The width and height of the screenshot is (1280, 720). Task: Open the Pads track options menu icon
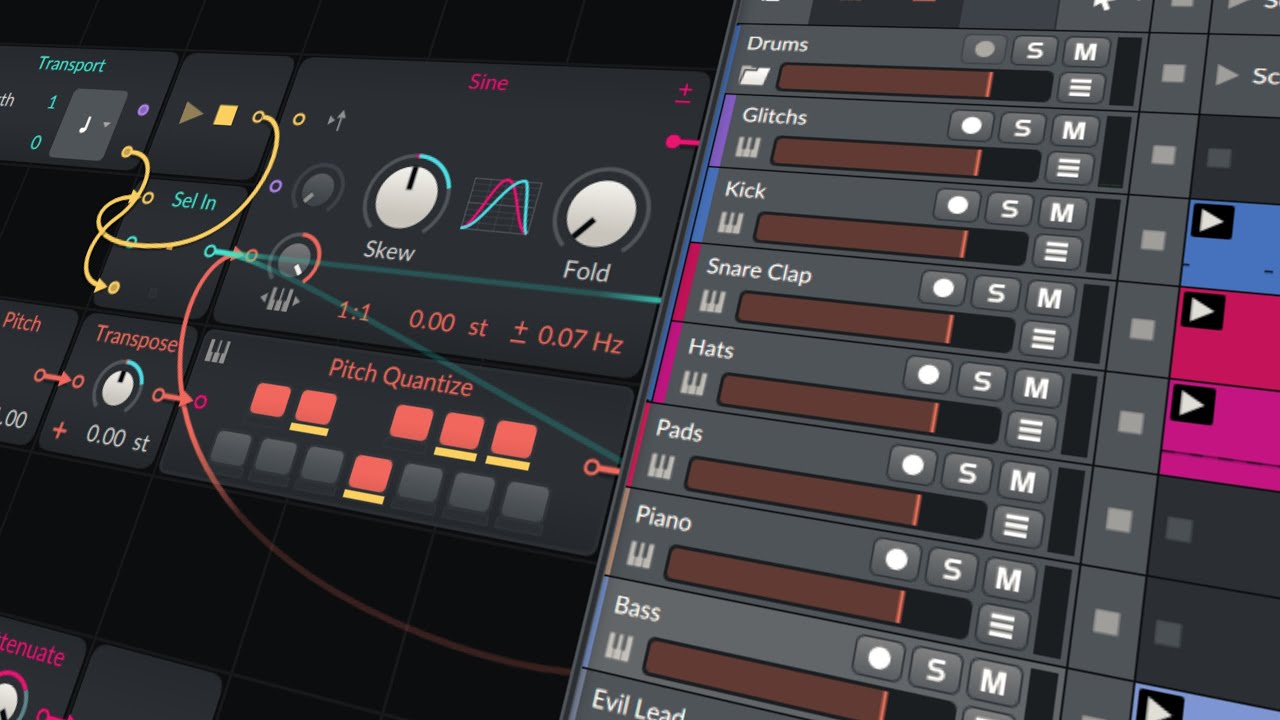[x=1015, y=526]
